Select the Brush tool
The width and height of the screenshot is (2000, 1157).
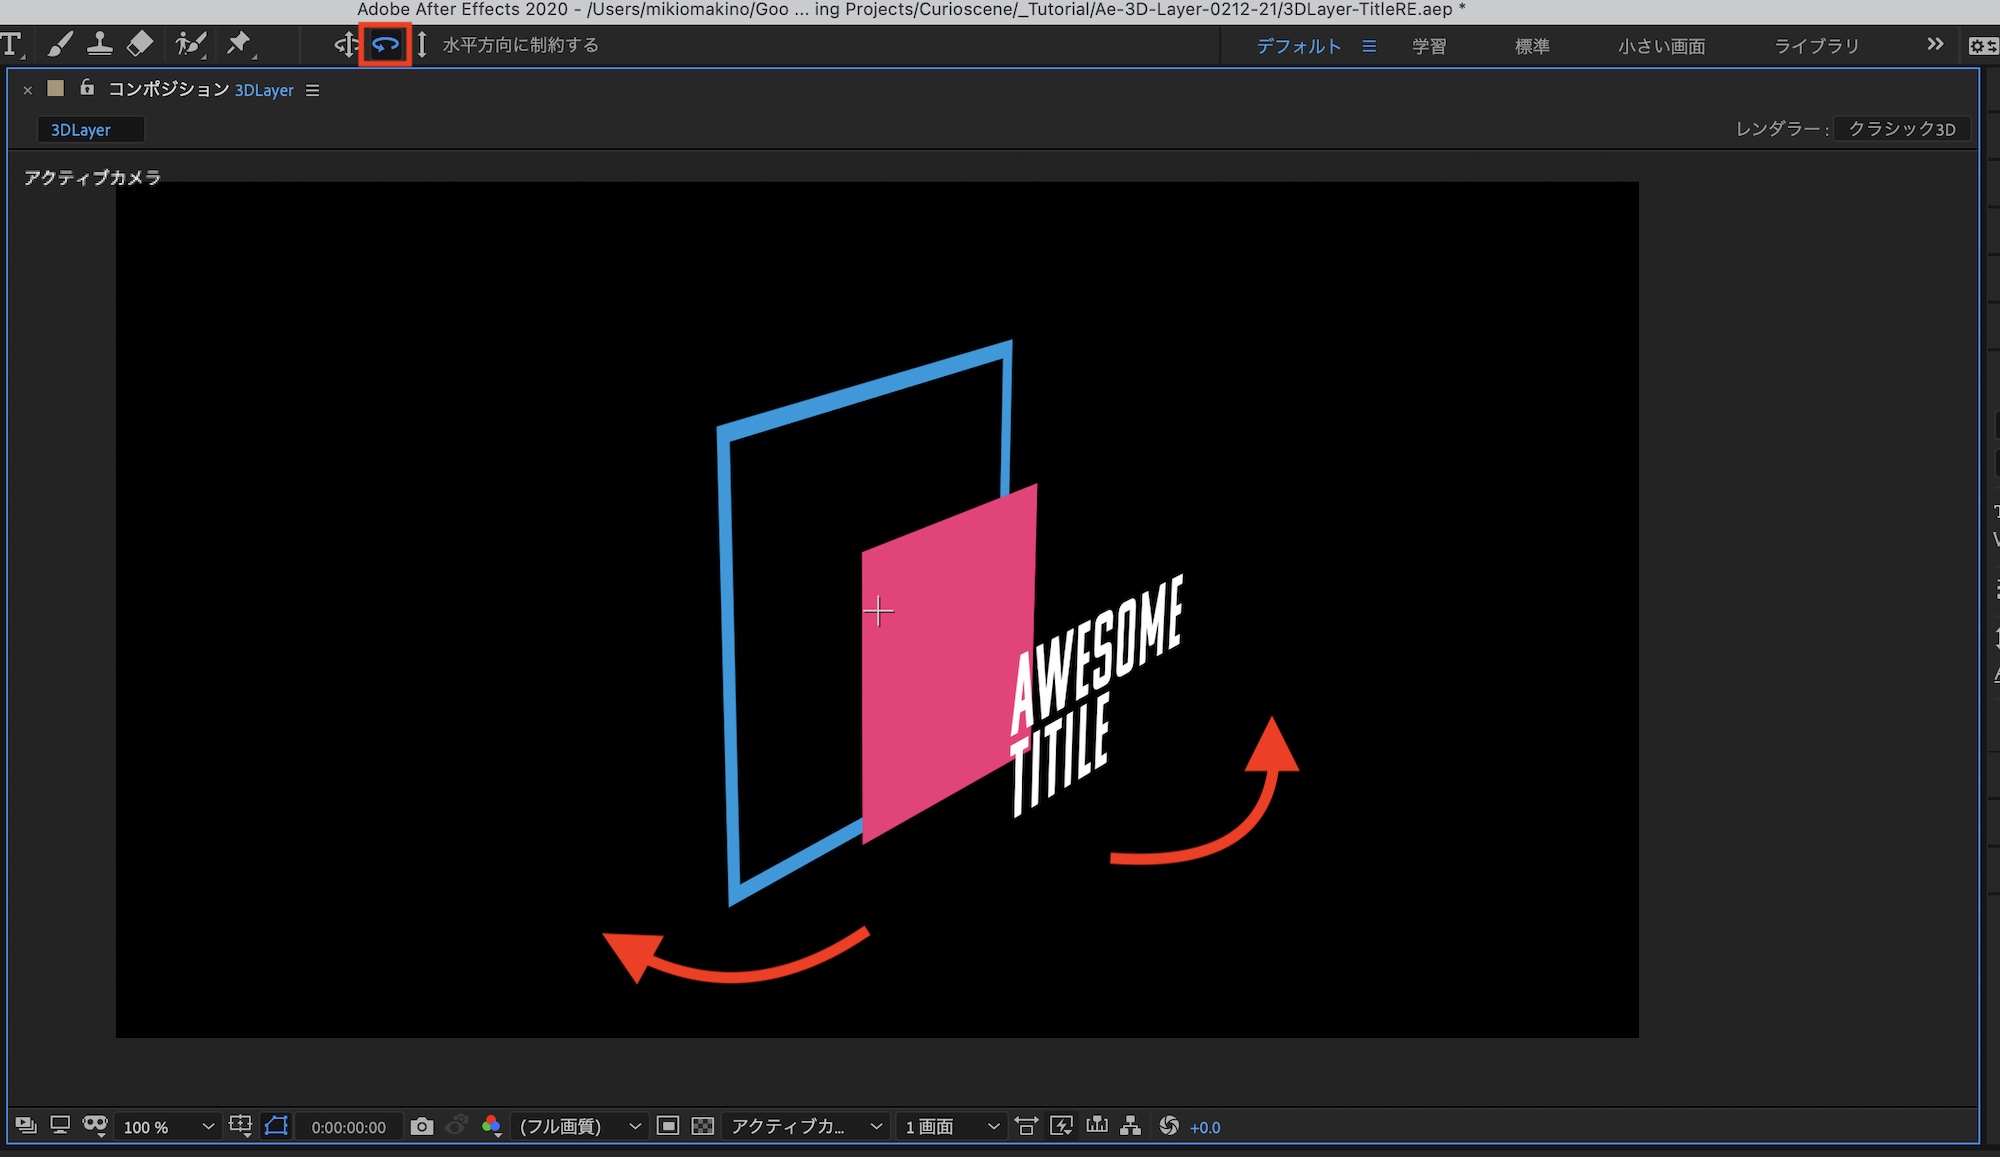[60, 44]
